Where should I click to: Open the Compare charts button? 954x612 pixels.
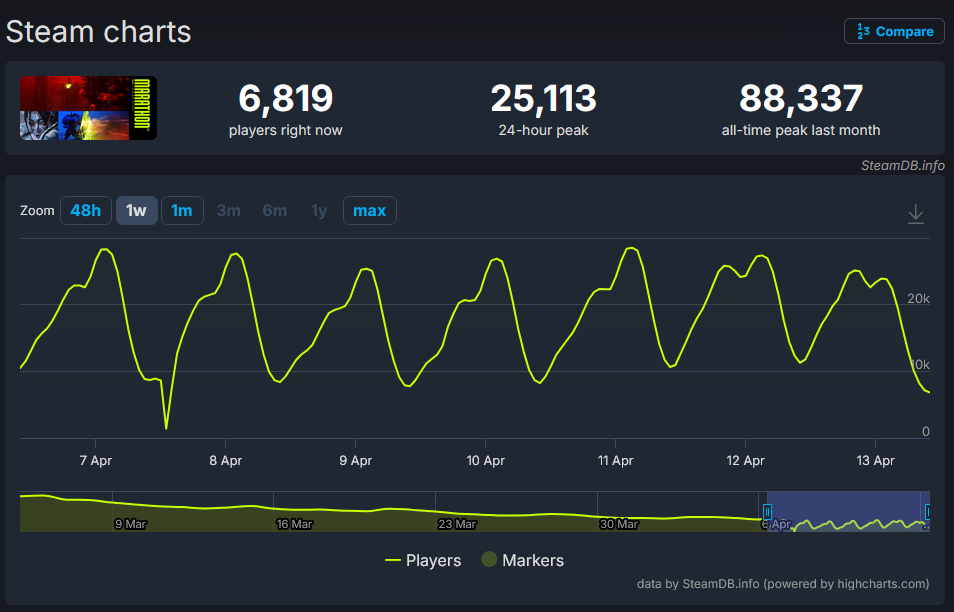tap(894, 31)
